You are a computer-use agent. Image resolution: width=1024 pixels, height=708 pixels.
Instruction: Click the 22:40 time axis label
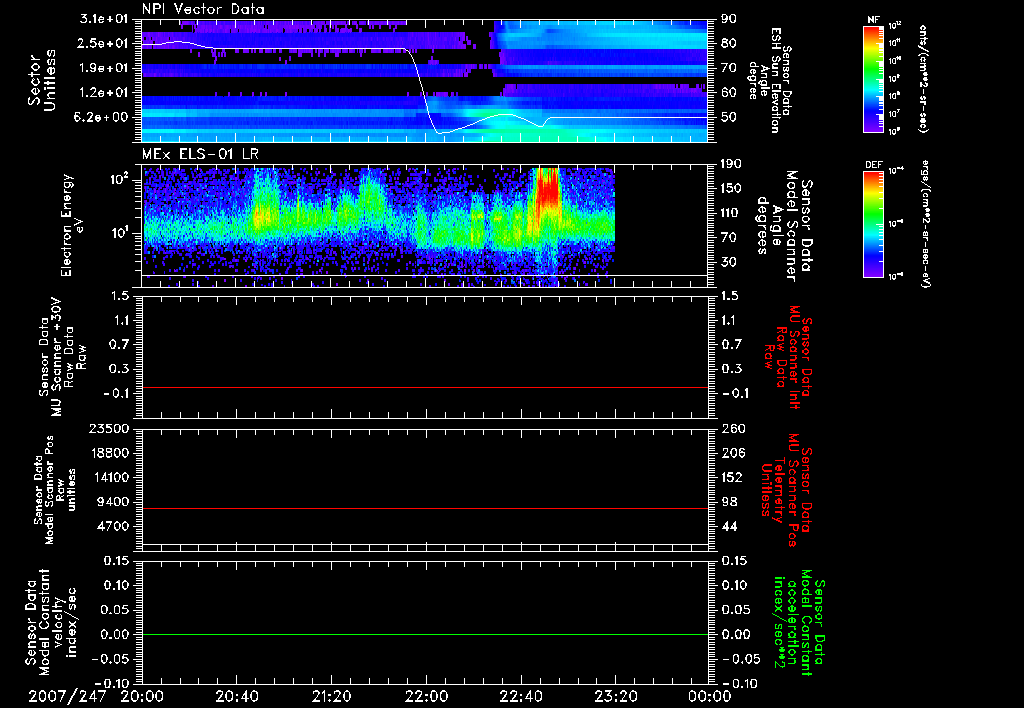[520, 696]
